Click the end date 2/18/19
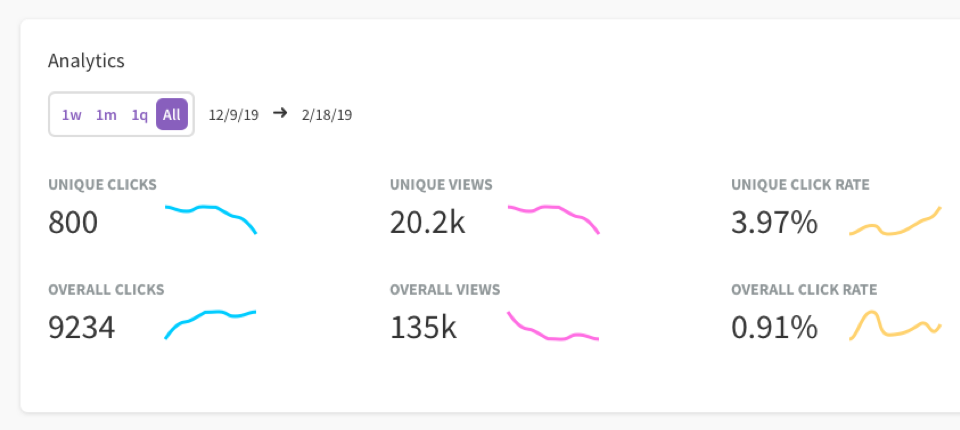960x430 pixels. pyautogui.click(x=327, y=115)
